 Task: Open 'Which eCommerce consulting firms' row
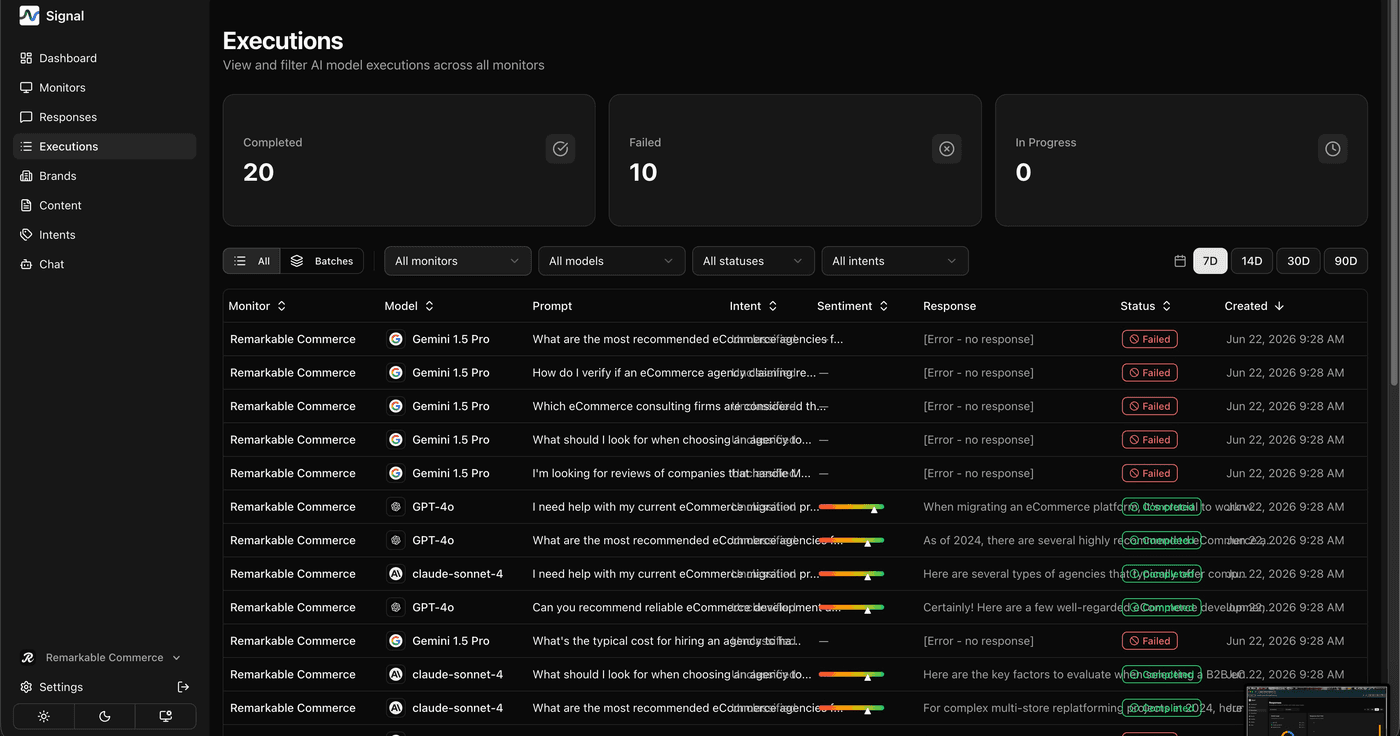coord(794,406)
